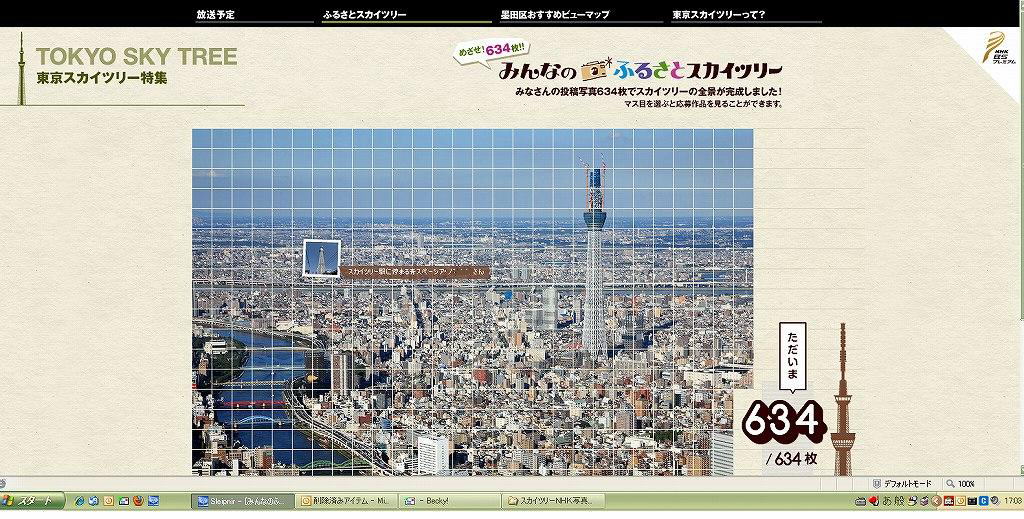Click the TOKYO SKY TREE title
Viewport: 1024px width, 519px height.
[x=136, y=56]
